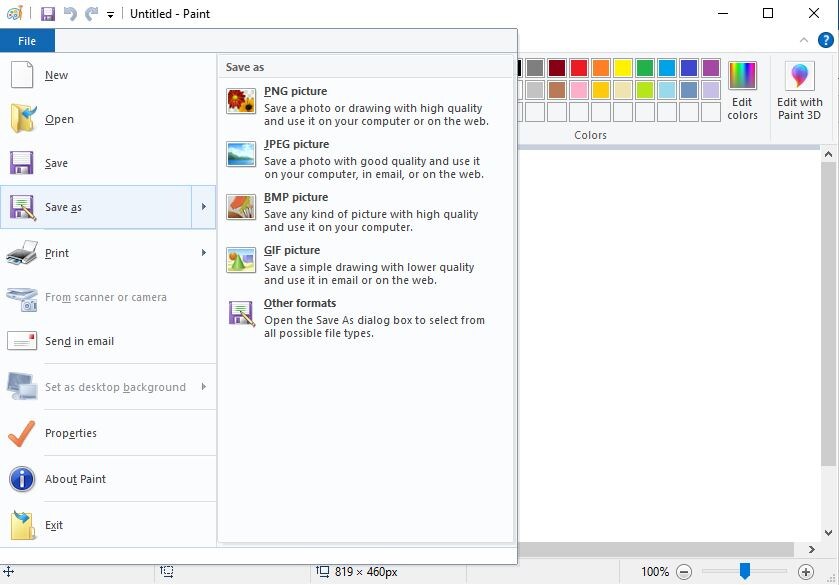839x585 pixels.
Task: Click the PNG picture flower icon
Action: coord(241,101)
